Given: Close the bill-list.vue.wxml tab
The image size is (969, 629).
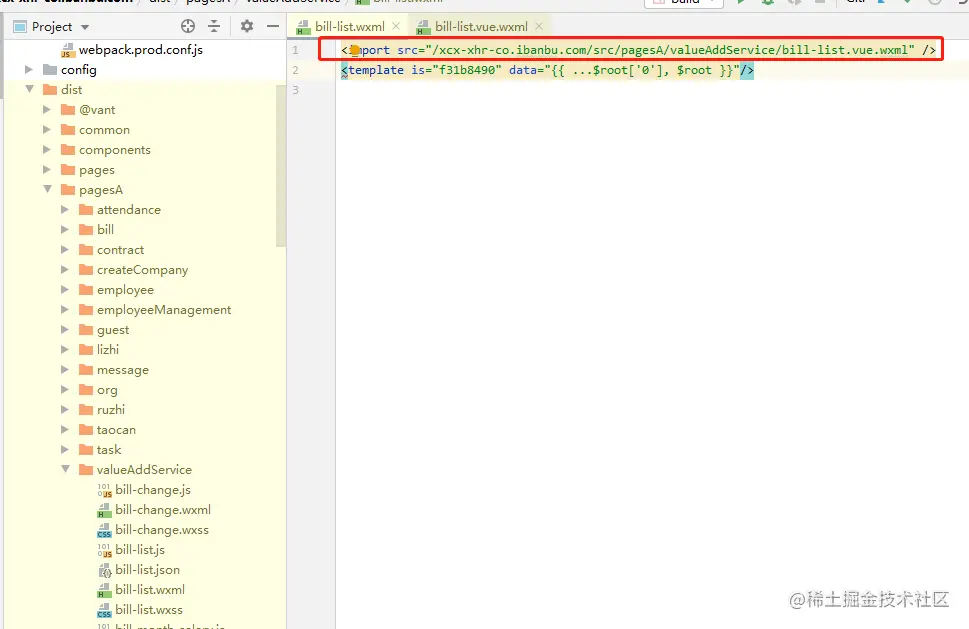Looking at the screenshot, I should click(539, 26).
